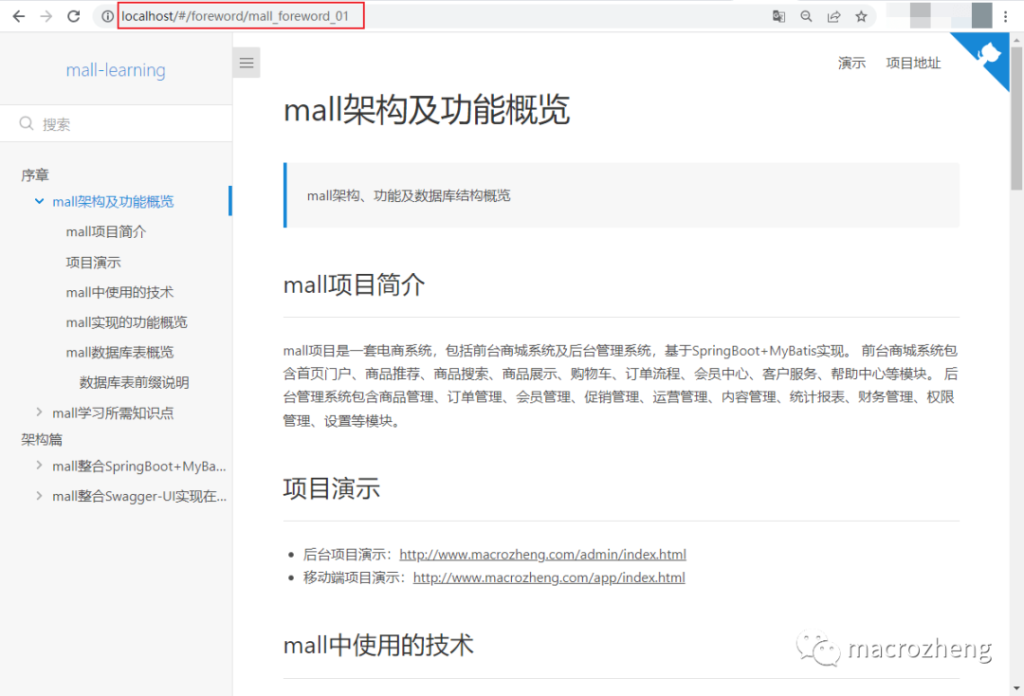
Task: Click the Google Translate icon in address bar
Action: tap(779, 16)
